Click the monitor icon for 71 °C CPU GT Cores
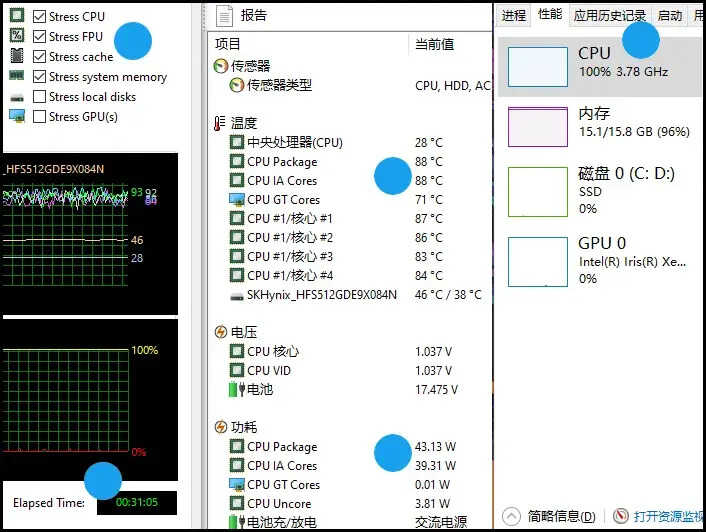Viewport: 706px width, 532px height. tap(237, 199)
